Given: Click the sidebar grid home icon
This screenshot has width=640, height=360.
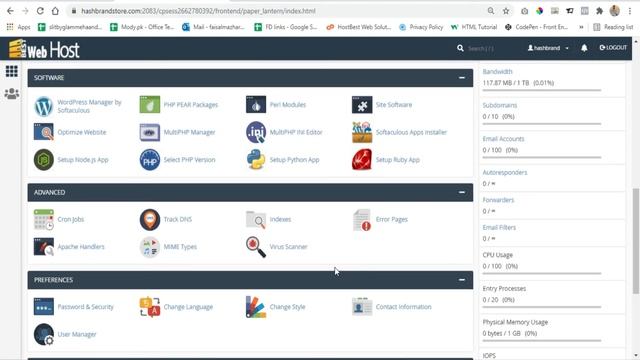Looking at the screenshot, I should [x=11, y=71].
